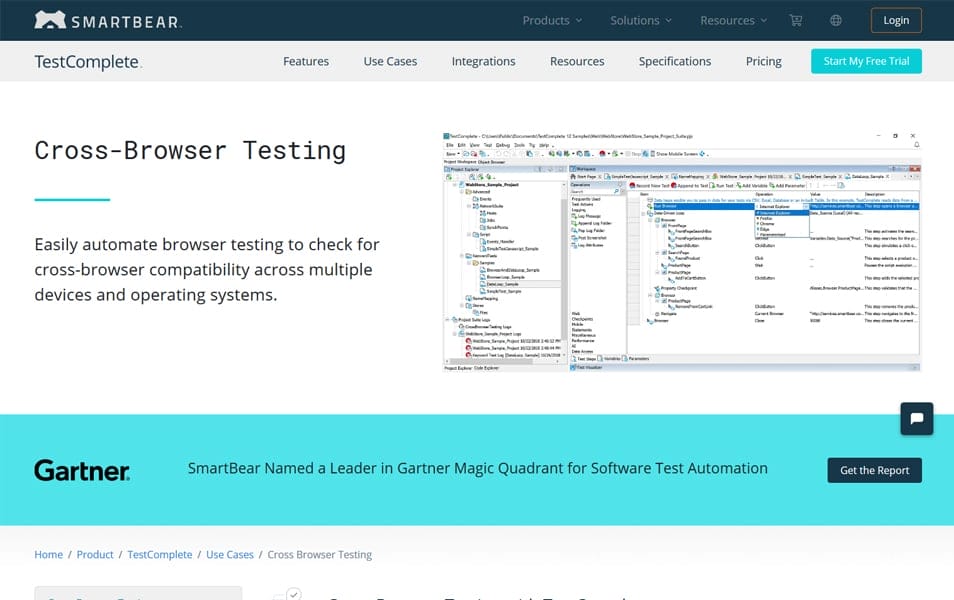The width and height of the screenshot is (954, 600).
Task: Open Resources in TestComplete sub-navigation
Action: 577,61
